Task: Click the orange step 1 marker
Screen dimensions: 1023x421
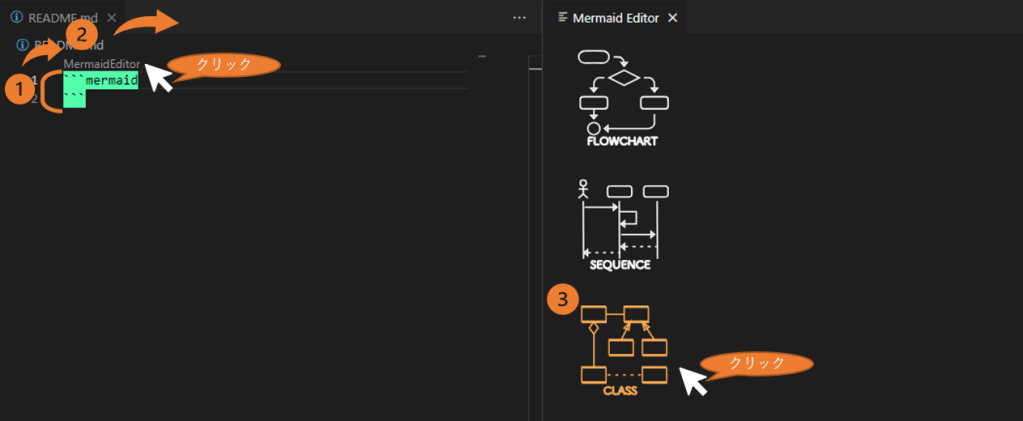Action: 19,88
